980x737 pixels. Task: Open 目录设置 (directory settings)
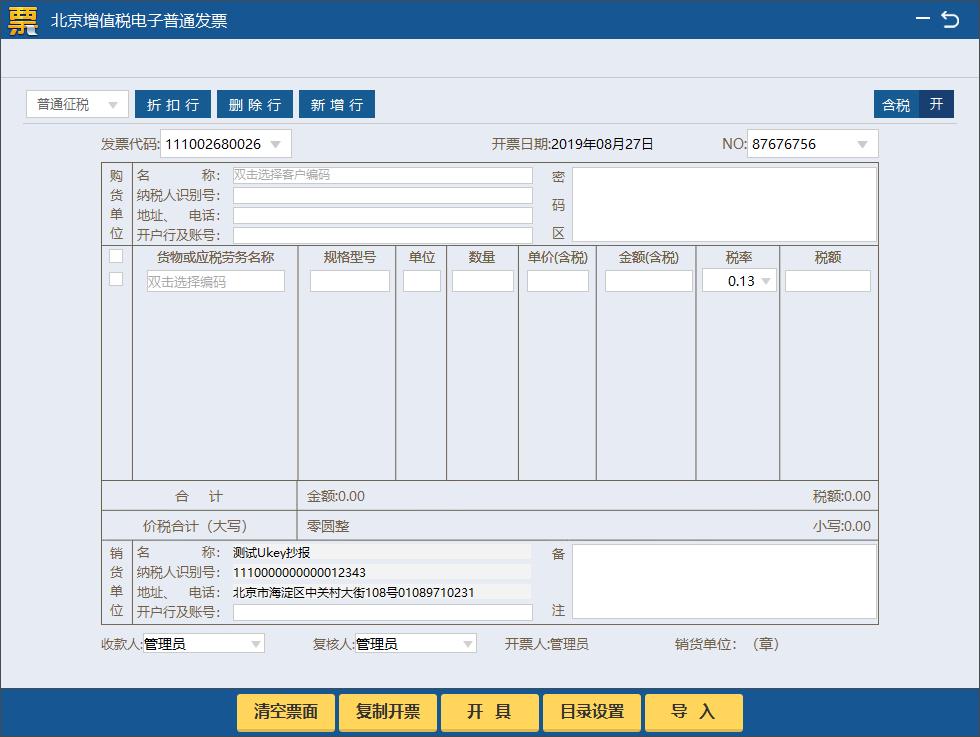(x=591, y=712)
